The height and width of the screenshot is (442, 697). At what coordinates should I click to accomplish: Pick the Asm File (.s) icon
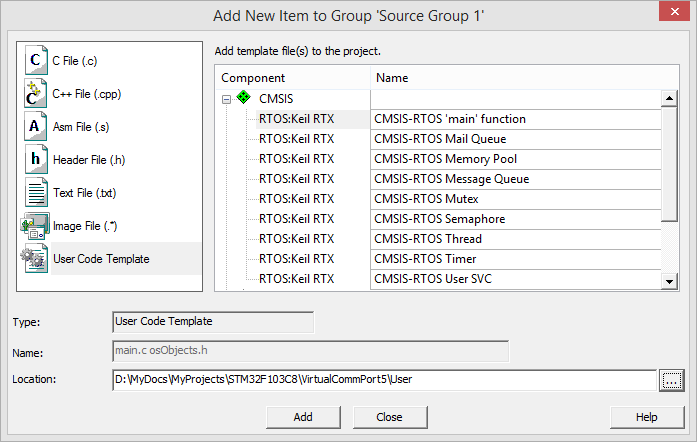(x=35, y=127)
